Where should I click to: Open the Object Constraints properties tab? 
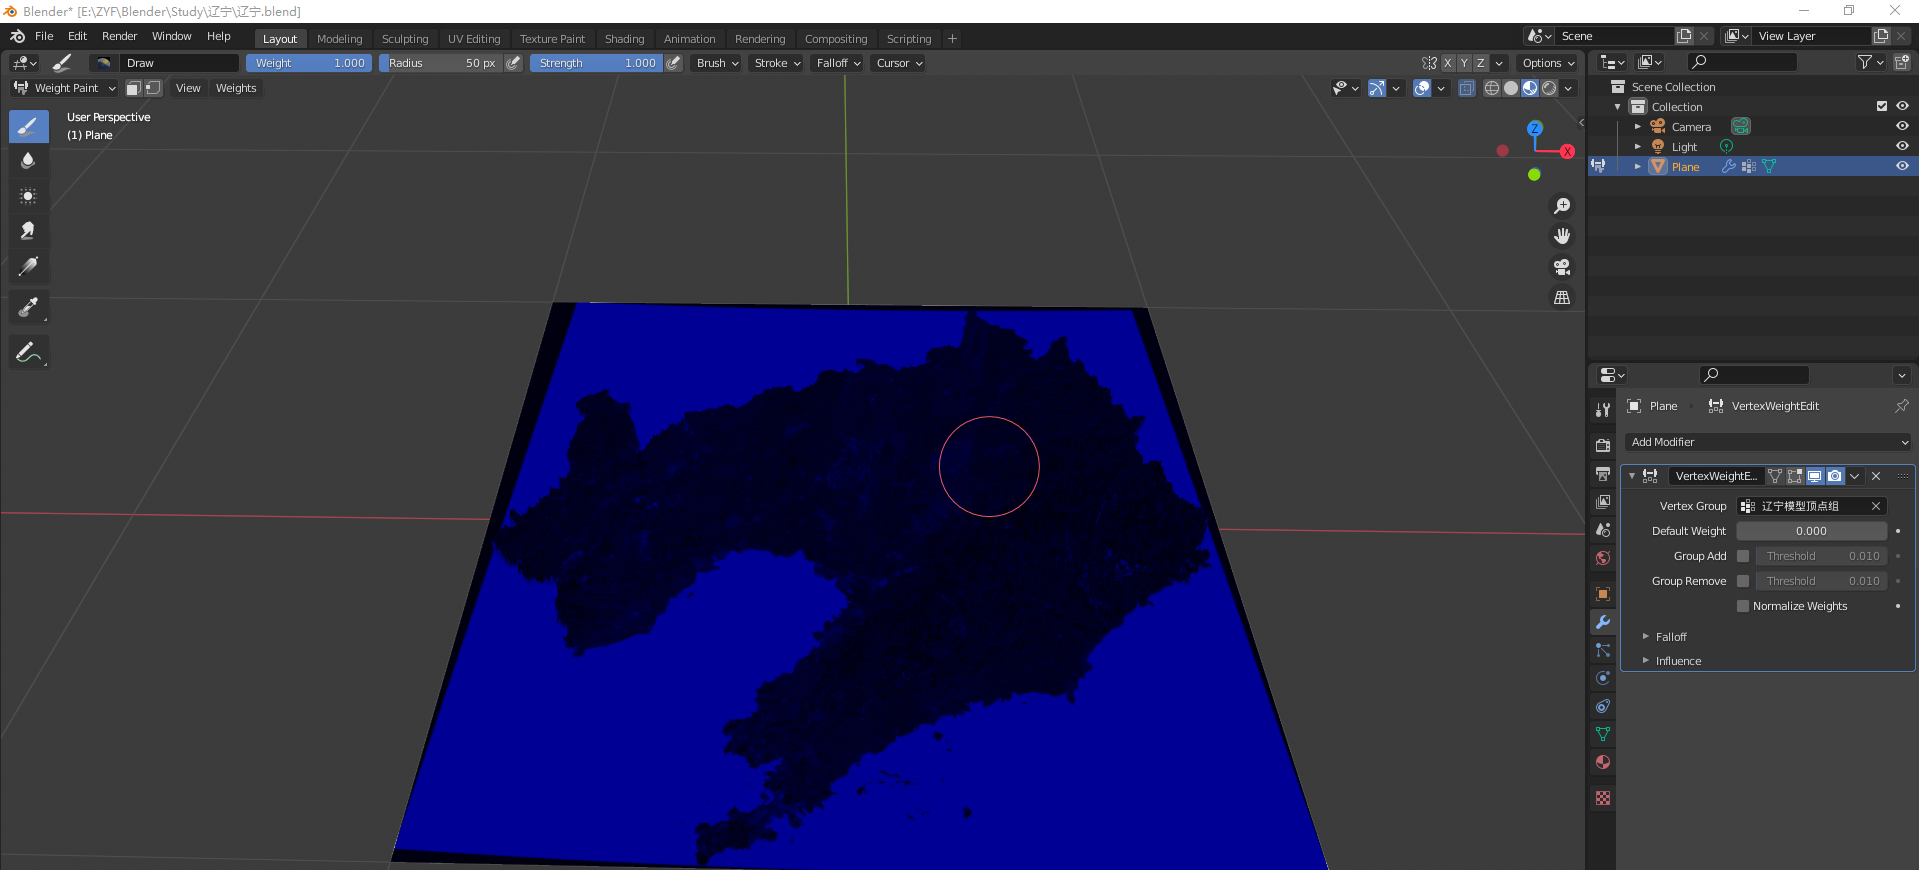1603,705
